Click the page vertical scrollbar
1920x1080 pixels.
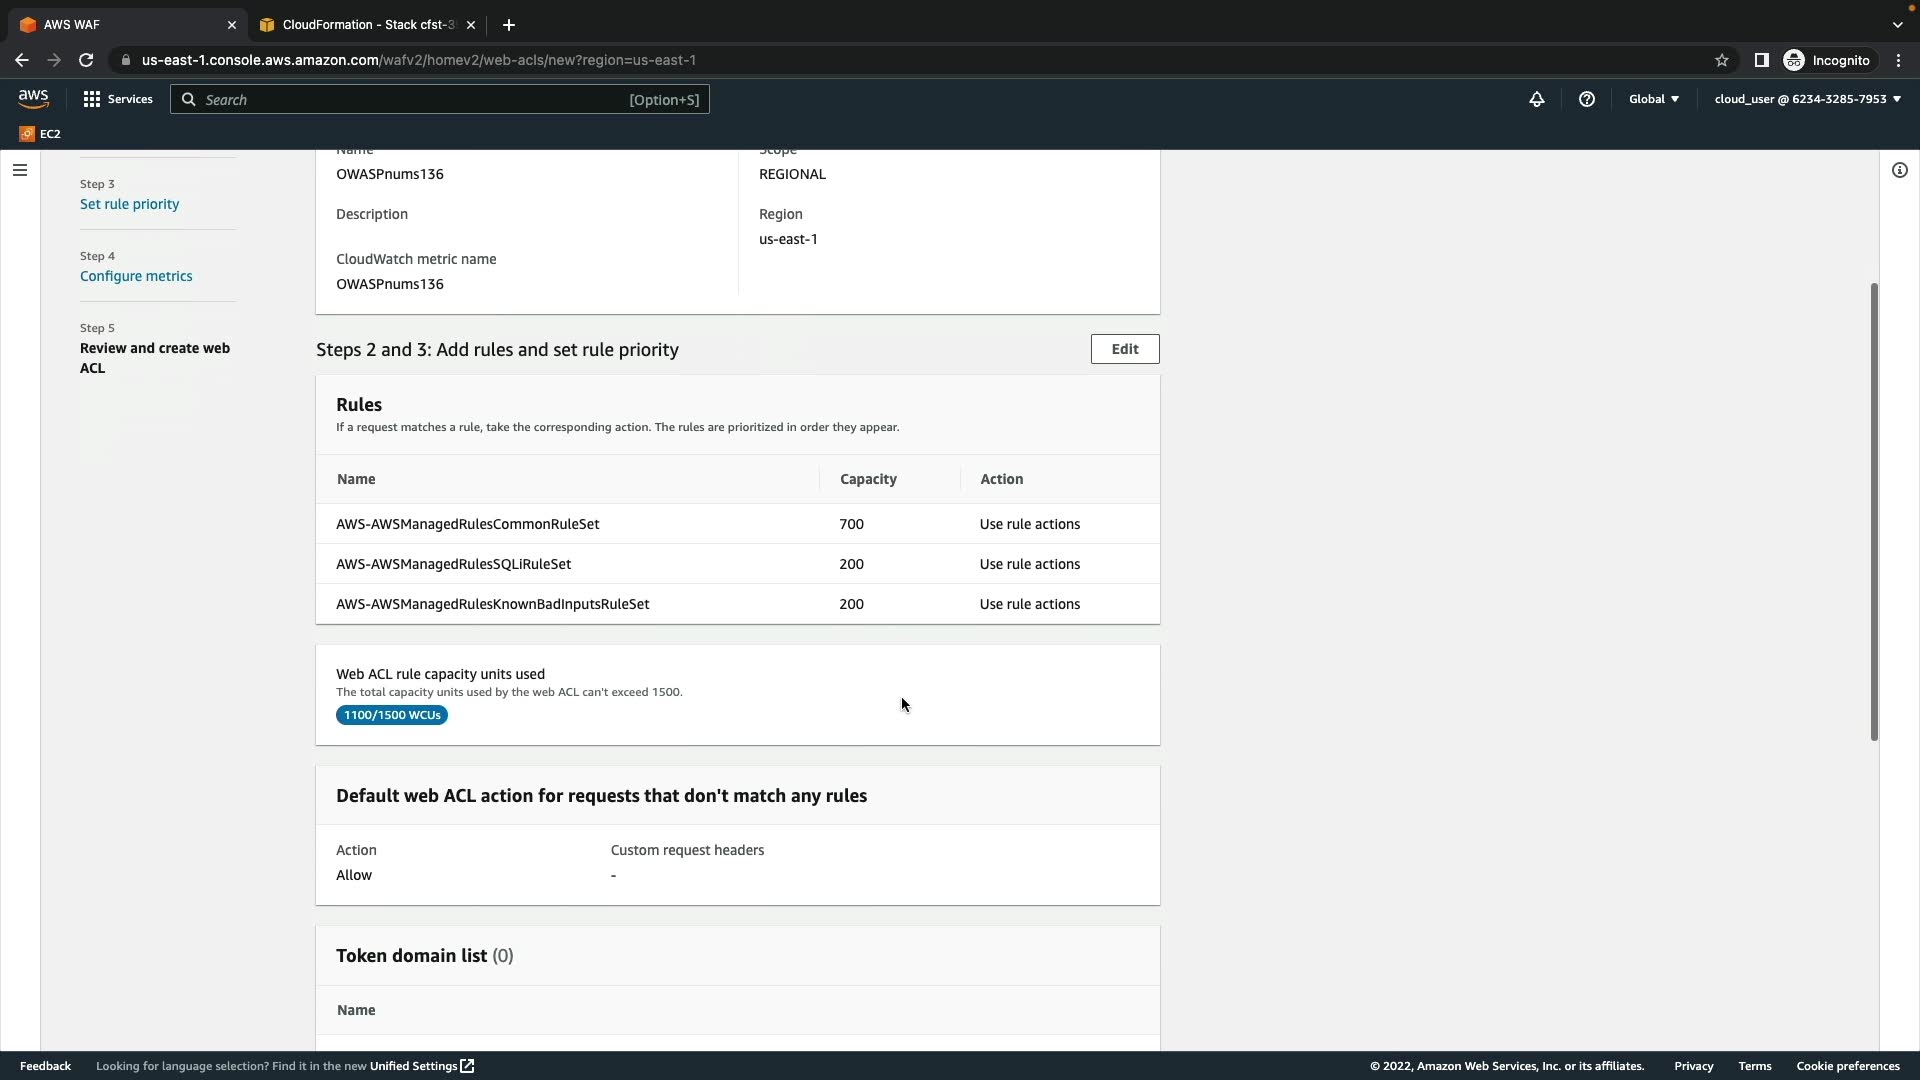click(1874, 510)
